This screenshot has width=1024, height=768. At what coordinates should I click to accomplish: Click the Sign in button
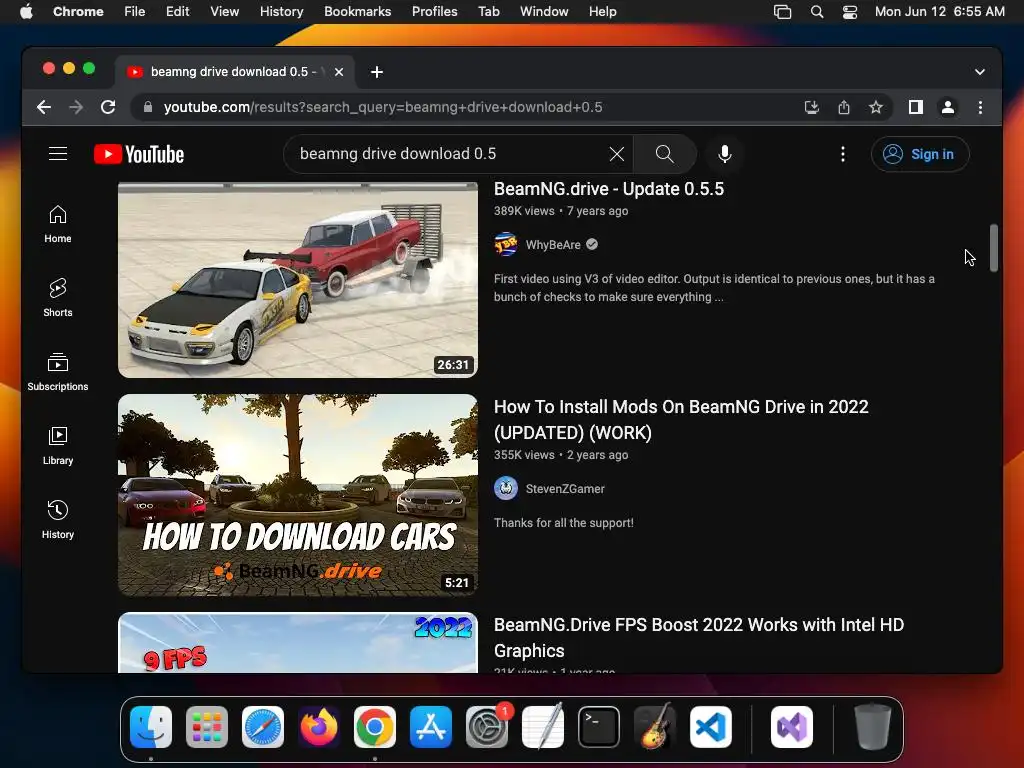[x=920, y=154]
